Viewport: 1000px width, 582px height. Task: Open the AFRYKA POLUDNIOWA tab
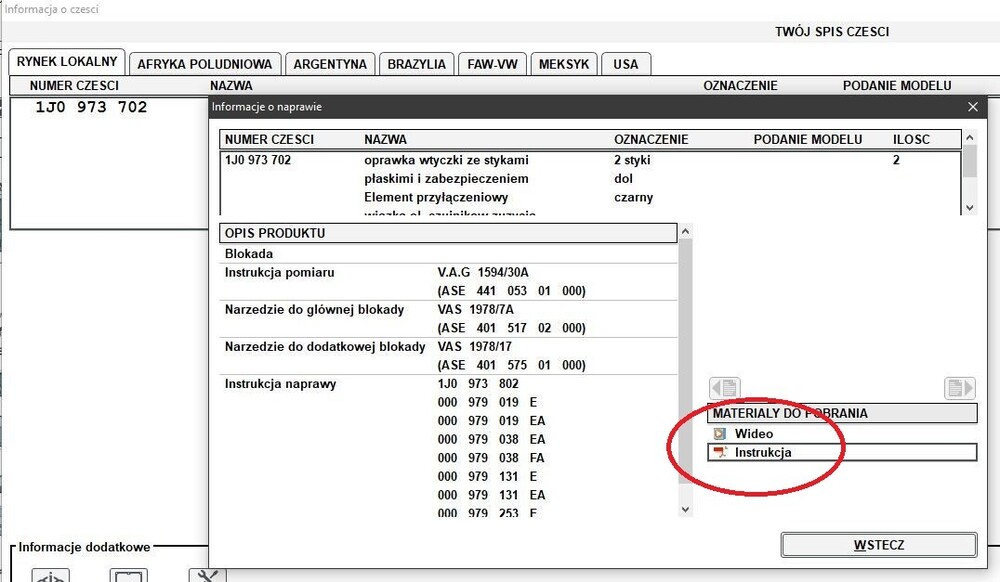point(204,64)
